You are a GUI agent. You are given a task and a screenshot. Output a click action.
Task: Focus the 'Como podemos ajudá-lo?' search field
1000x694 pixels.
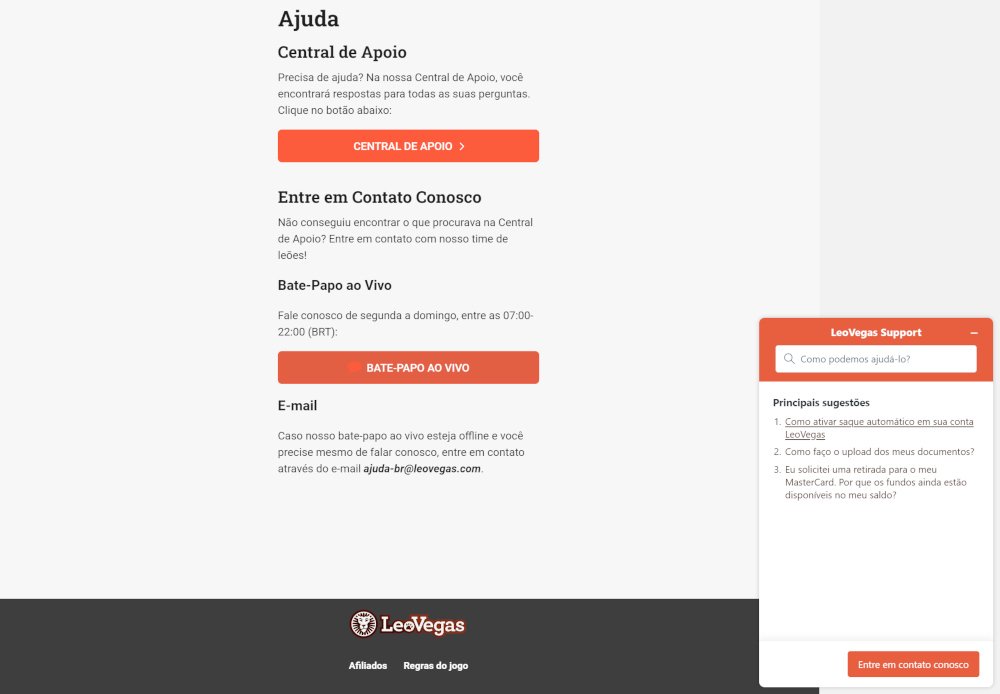[x=883, y=358]
